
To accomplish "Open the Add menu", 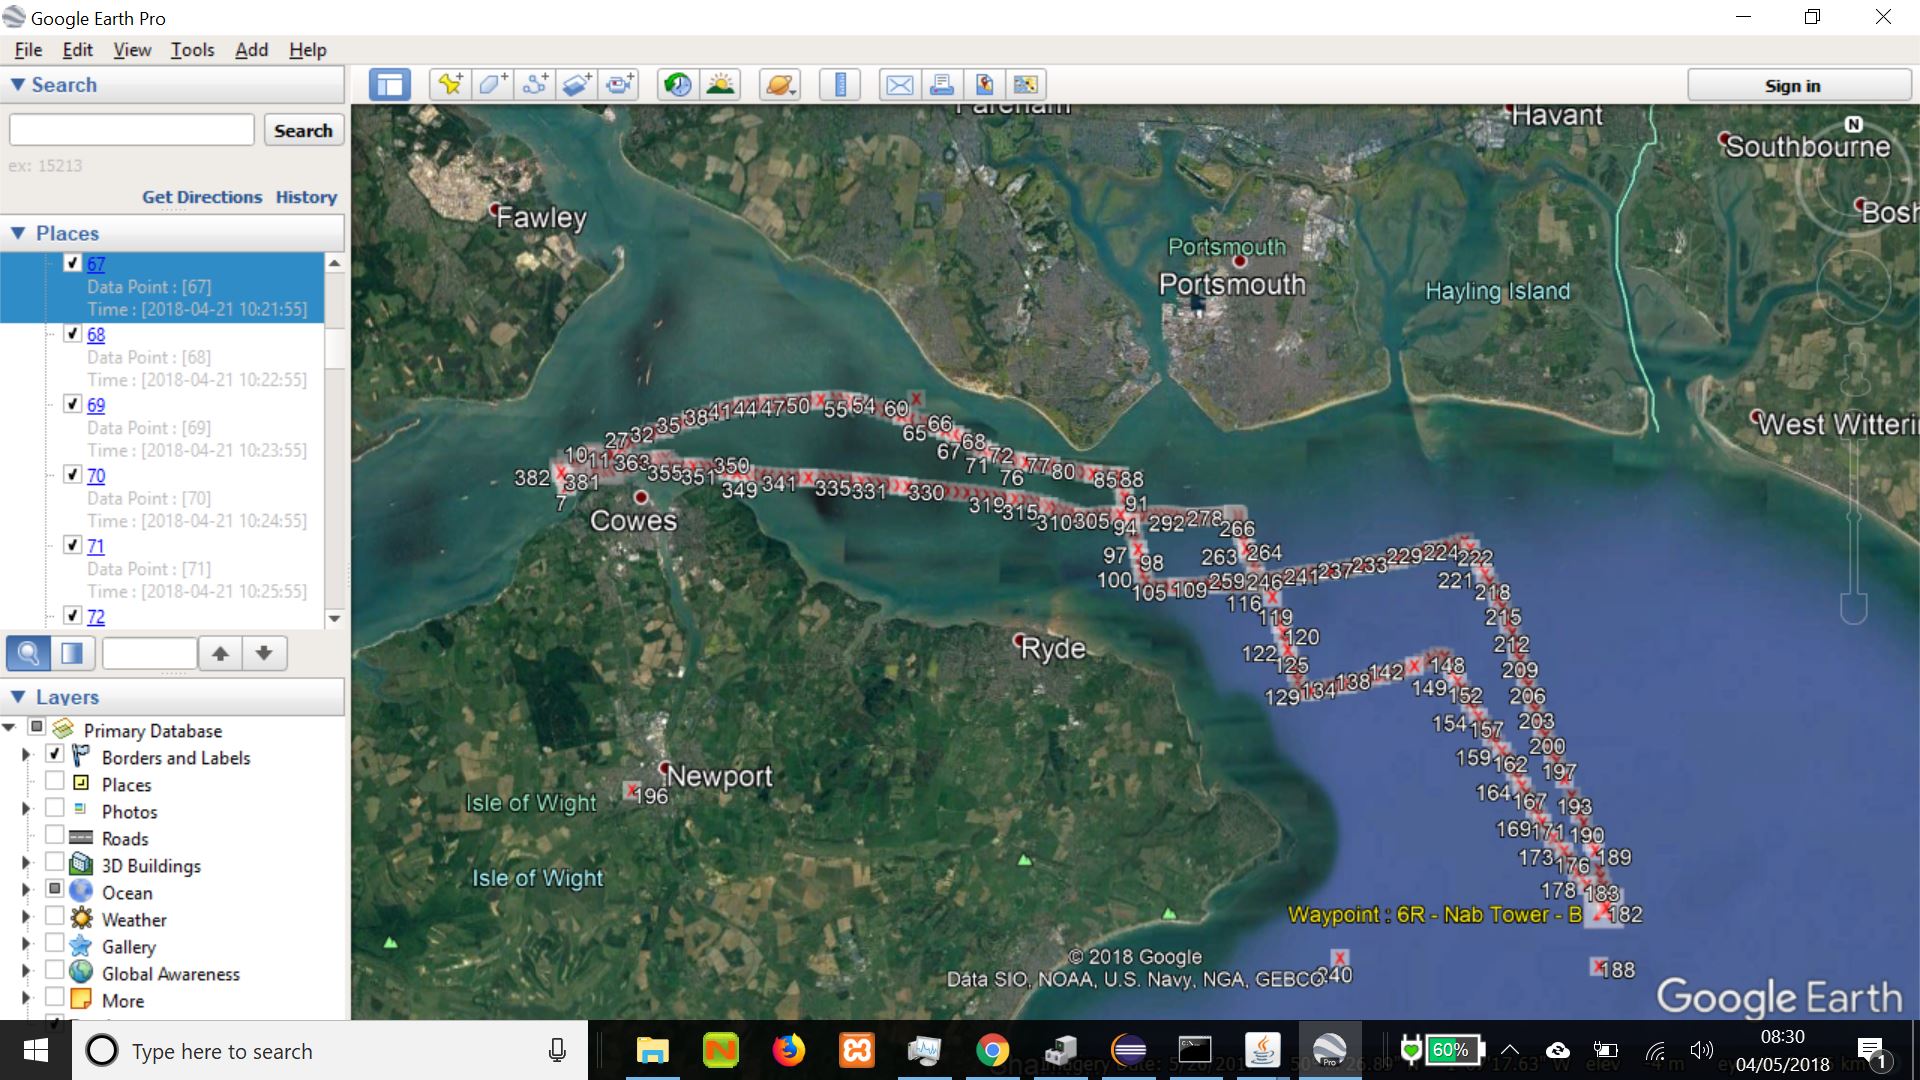I will [251, 50].
